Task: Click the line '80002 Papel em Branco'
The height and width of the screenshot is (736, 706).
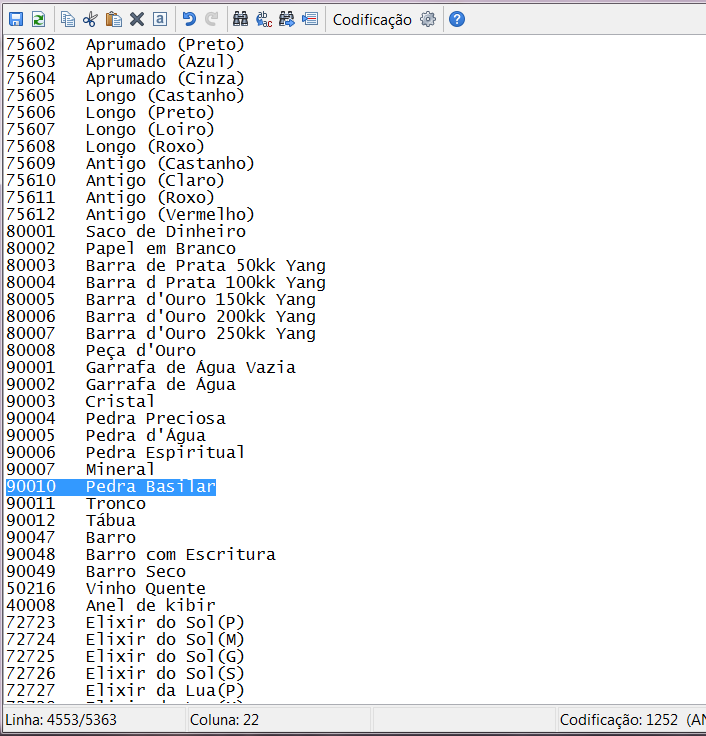Action: click(x=121, y=248)
